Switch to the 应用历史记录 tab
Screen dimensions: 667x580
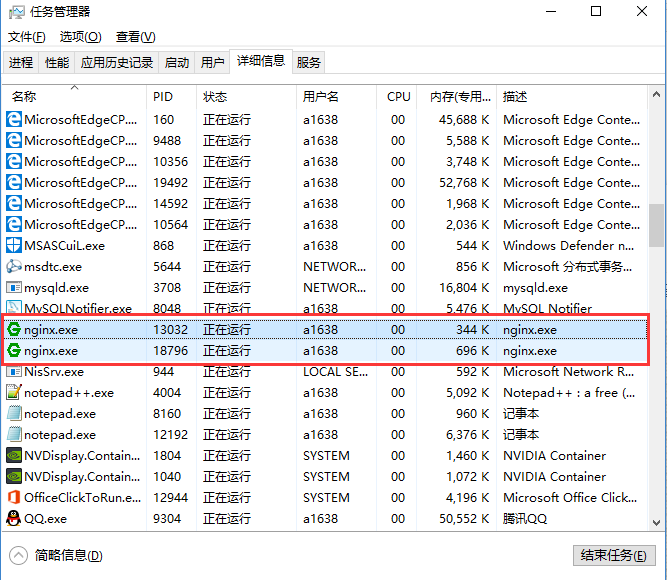(117, 63)
